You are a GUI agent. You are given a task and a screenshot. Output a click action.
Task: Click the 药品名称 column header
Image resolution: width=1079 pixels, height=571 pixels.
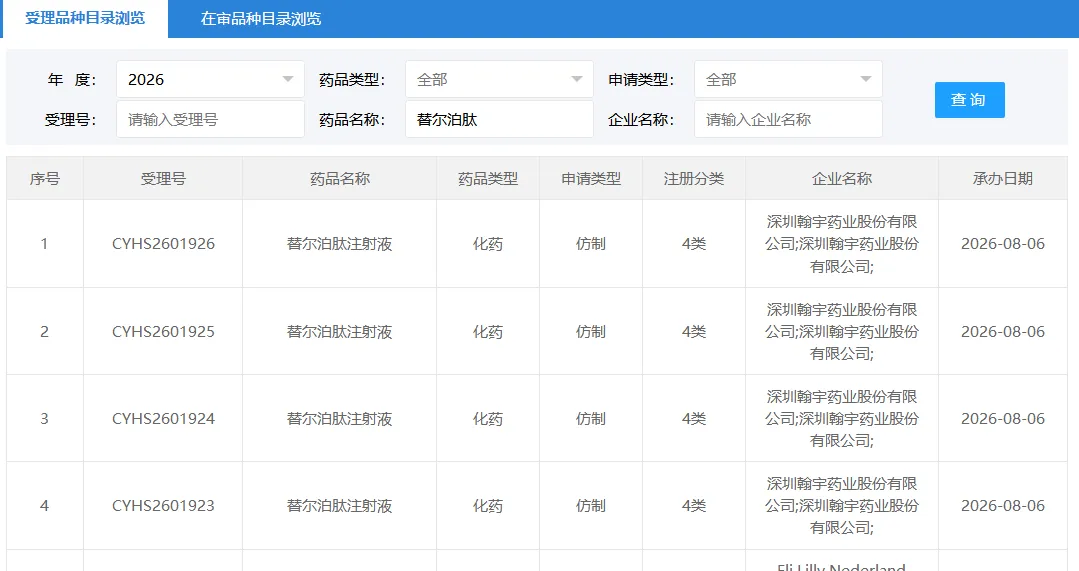pyautogui.click(x=339, y=179)
